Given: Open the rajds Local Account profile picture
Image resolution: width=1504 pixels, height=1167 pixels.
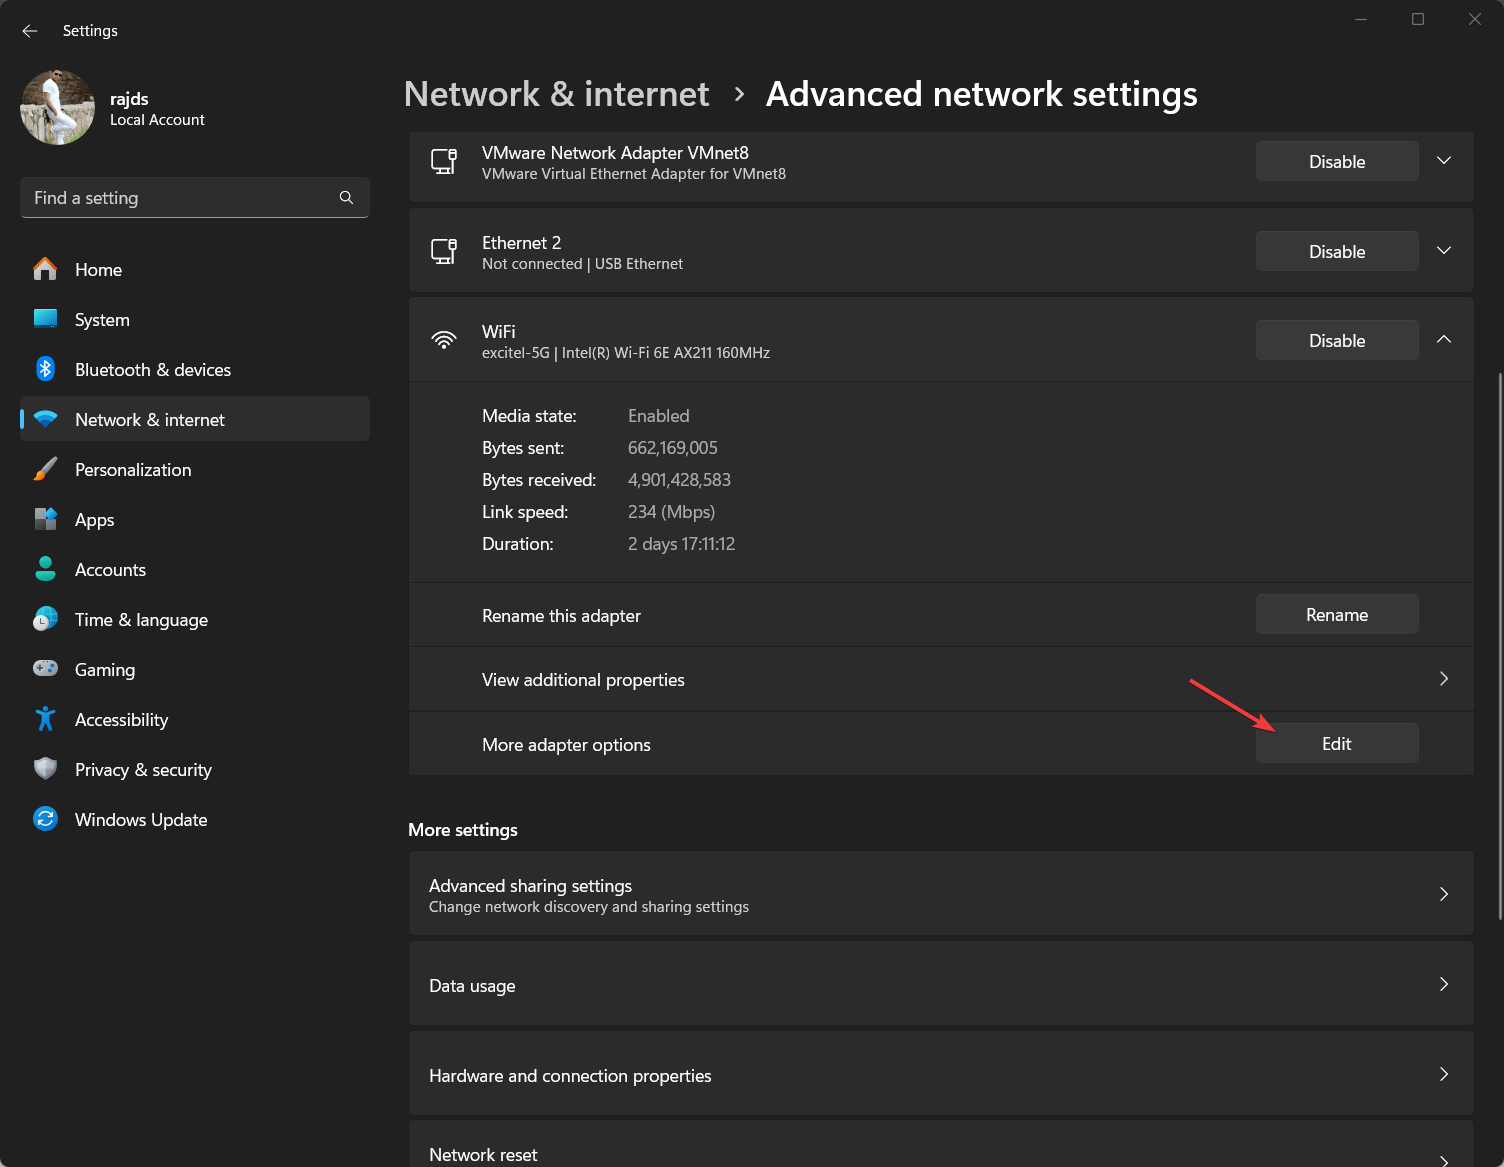Looking at the screenshot, I should click(x=57, y=107).
